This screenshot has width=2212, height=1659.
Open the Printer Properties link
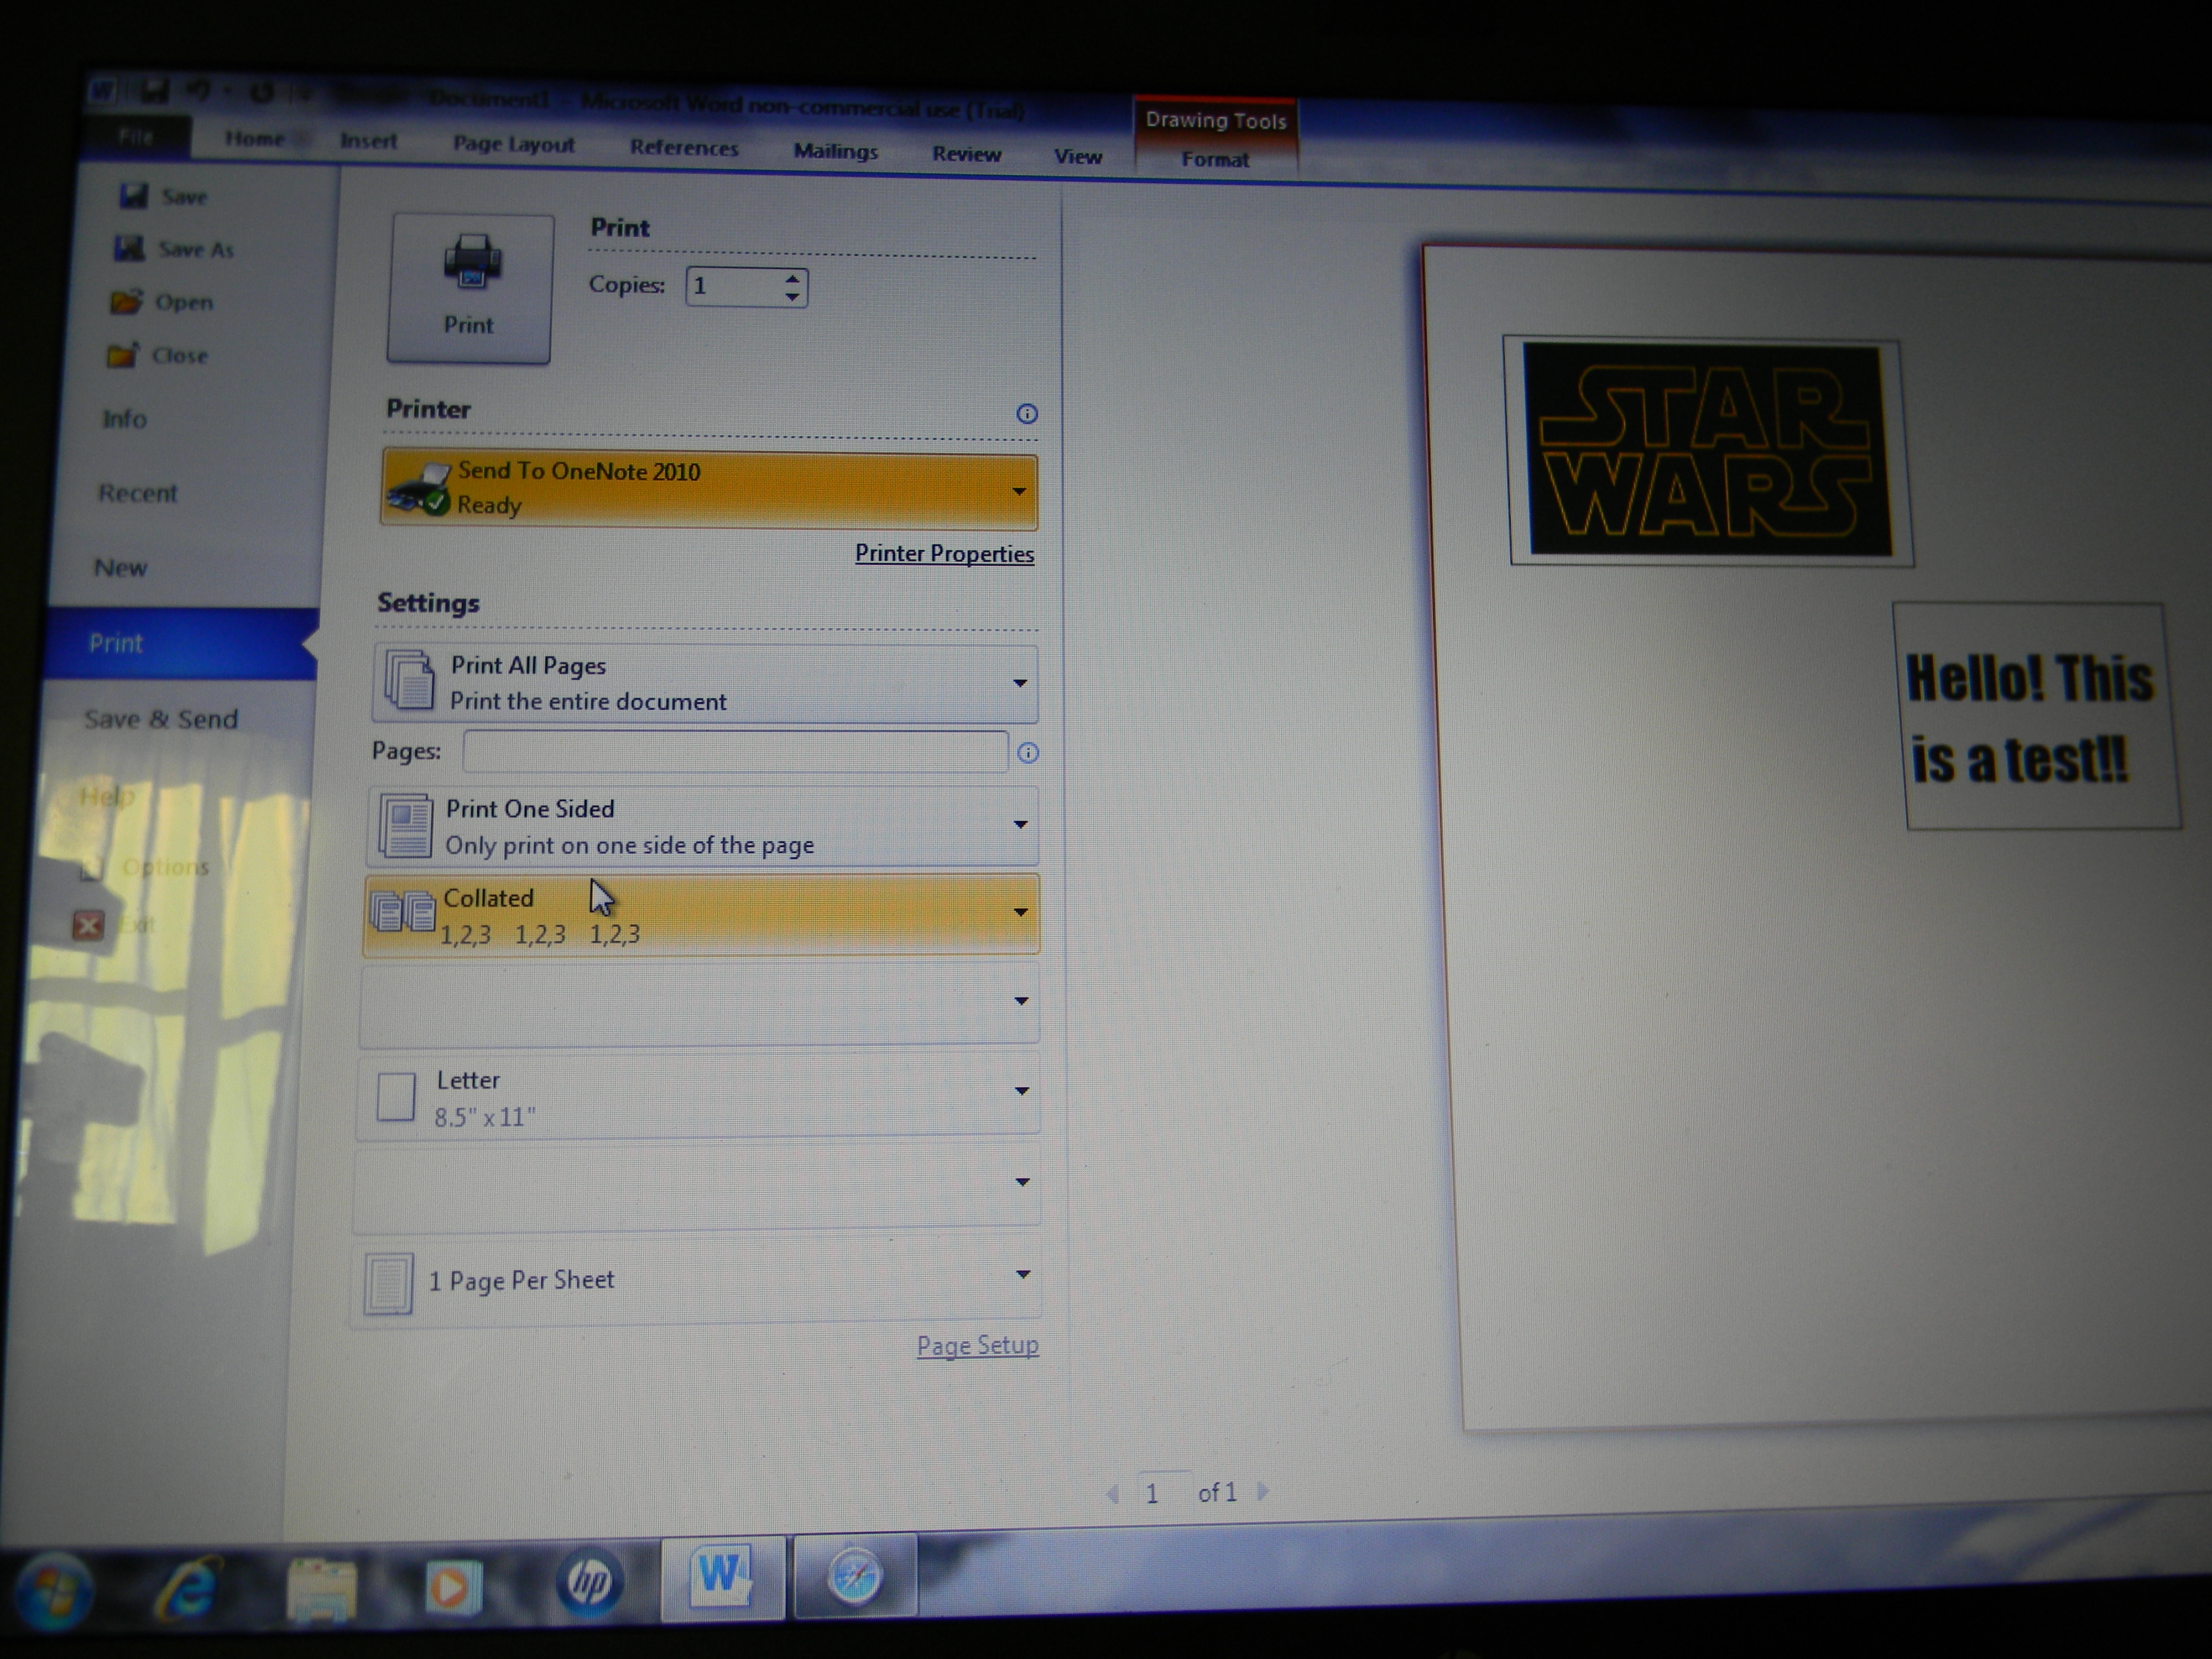click(944, 553)
